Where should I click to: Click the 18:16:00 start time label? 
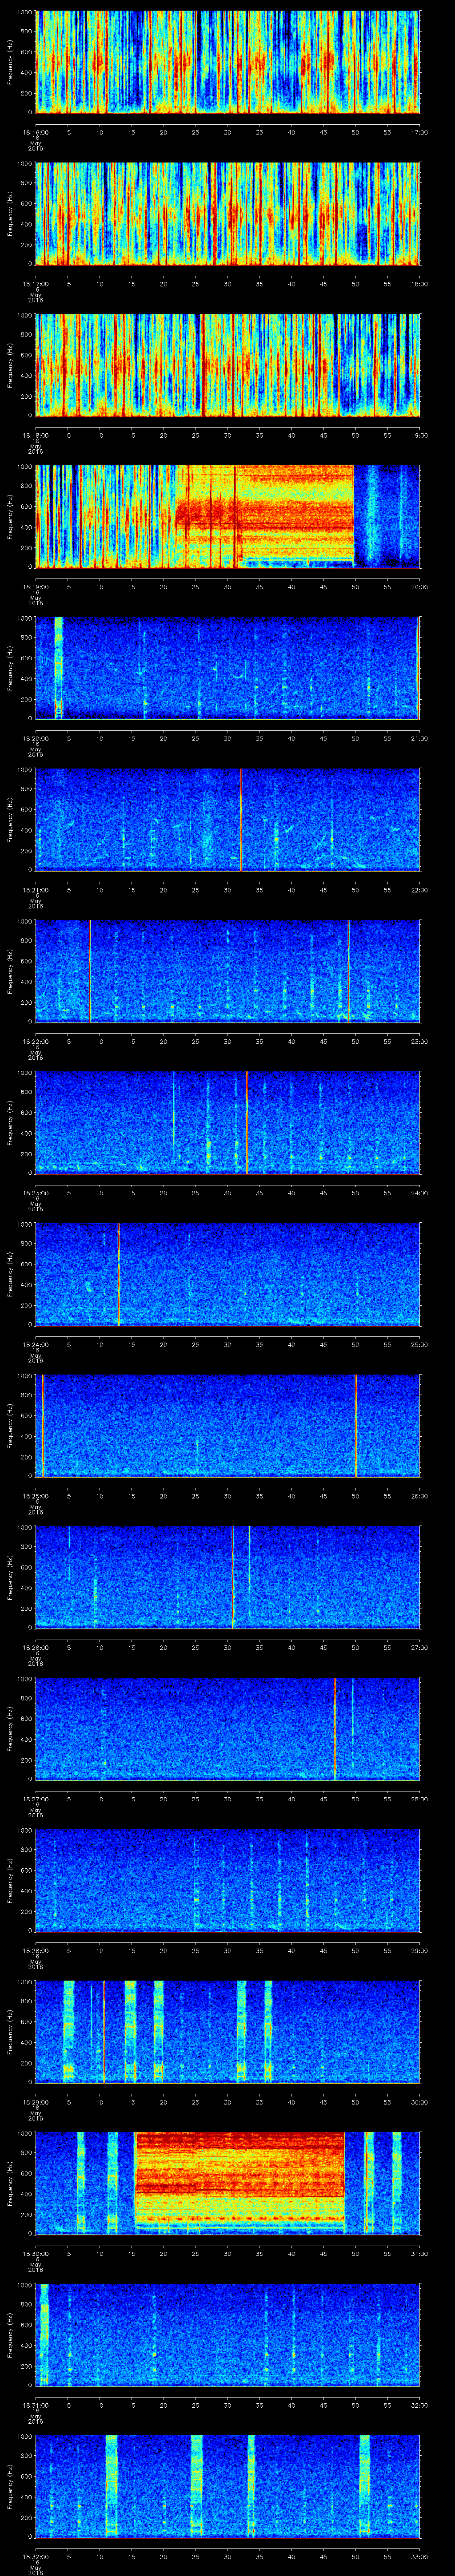click(x=36, y=132)
